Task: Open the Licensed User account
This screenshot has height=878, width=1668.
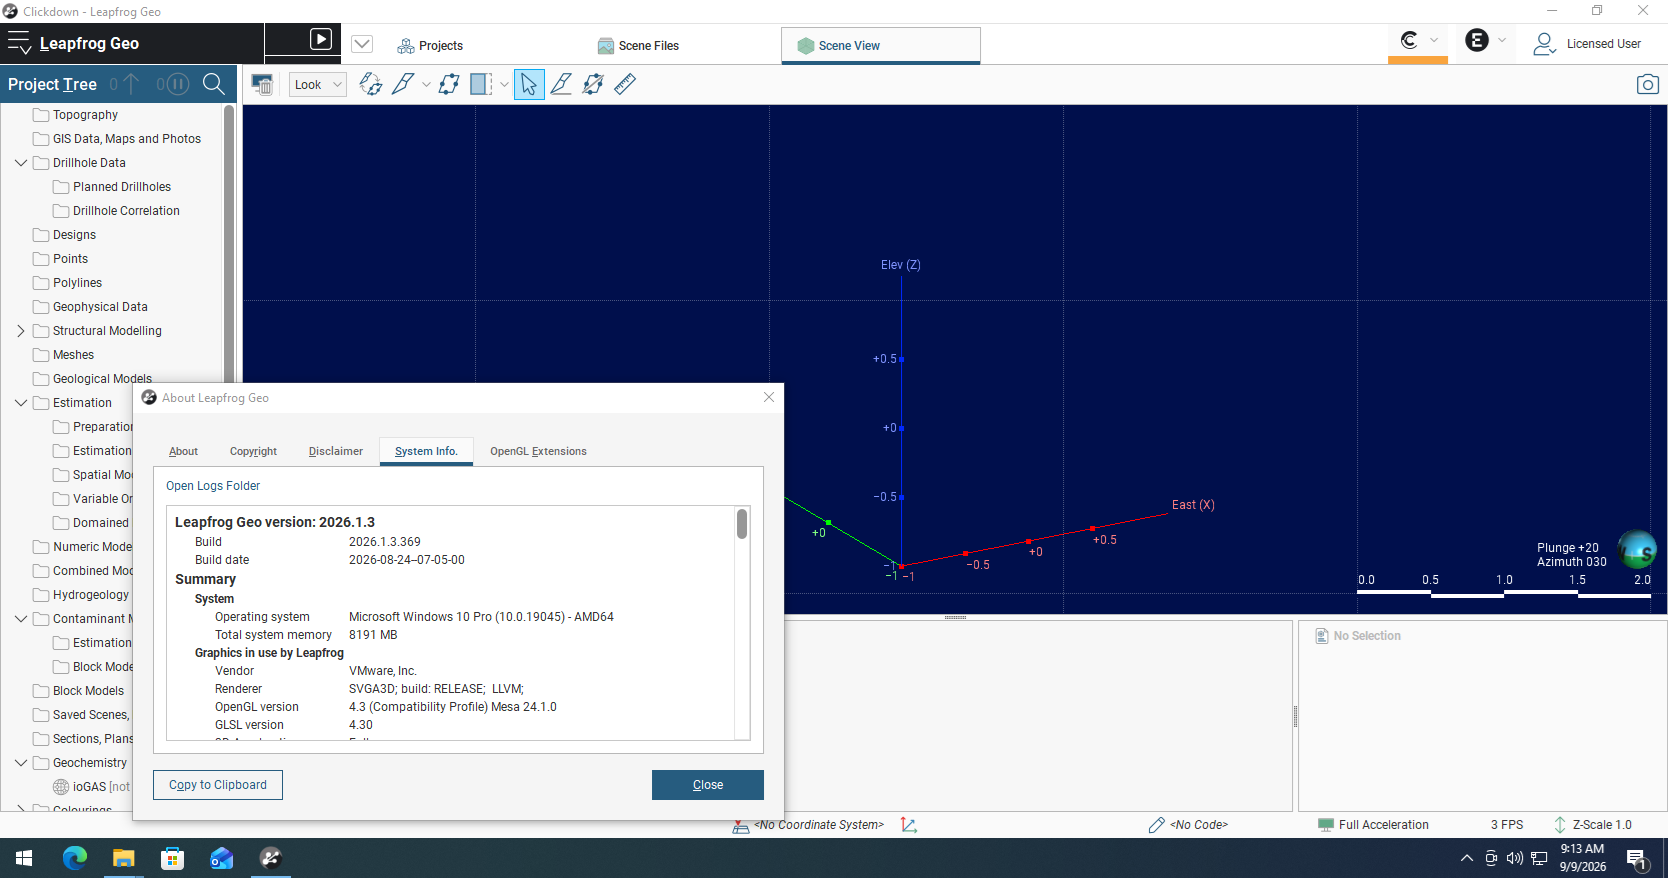Action: pyautogui.click(x=1587, y=44)
